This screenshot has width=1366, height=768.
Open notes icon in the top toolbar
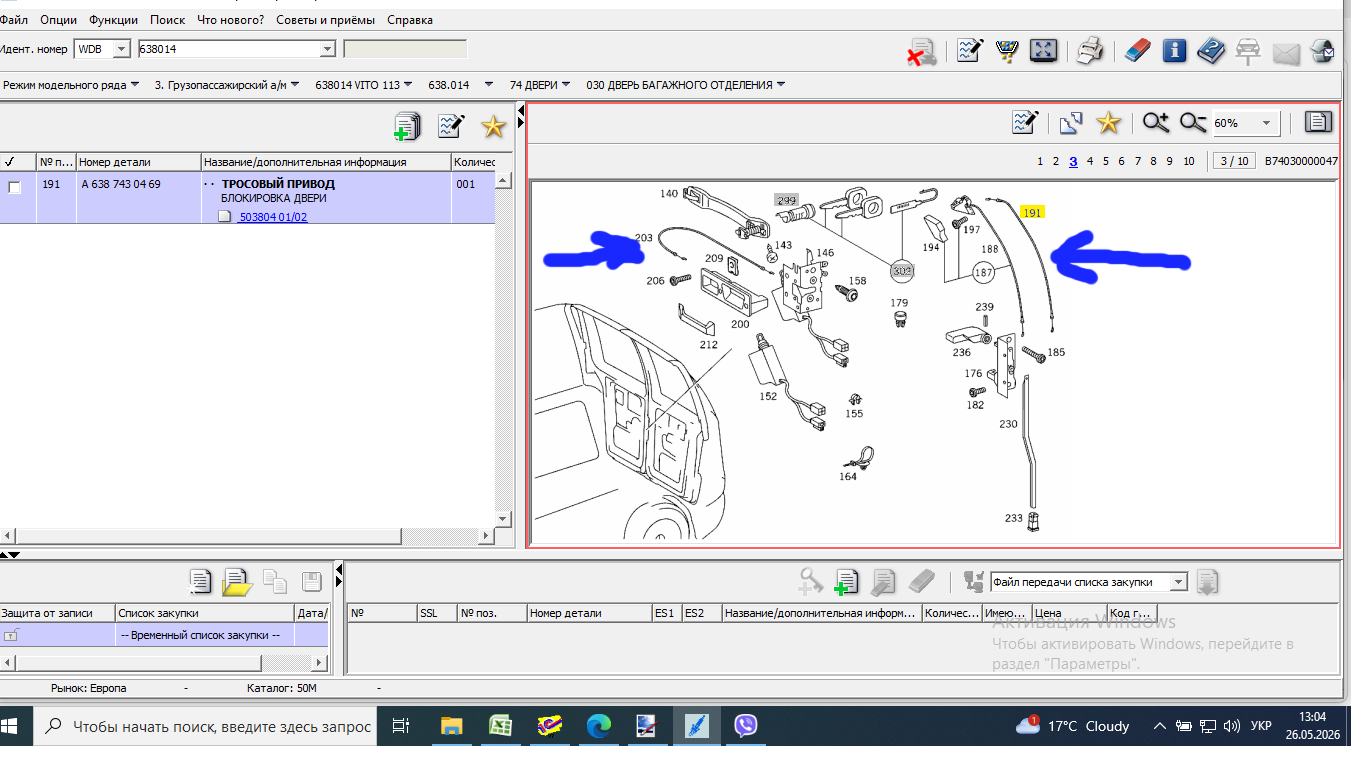coord(969,50)
